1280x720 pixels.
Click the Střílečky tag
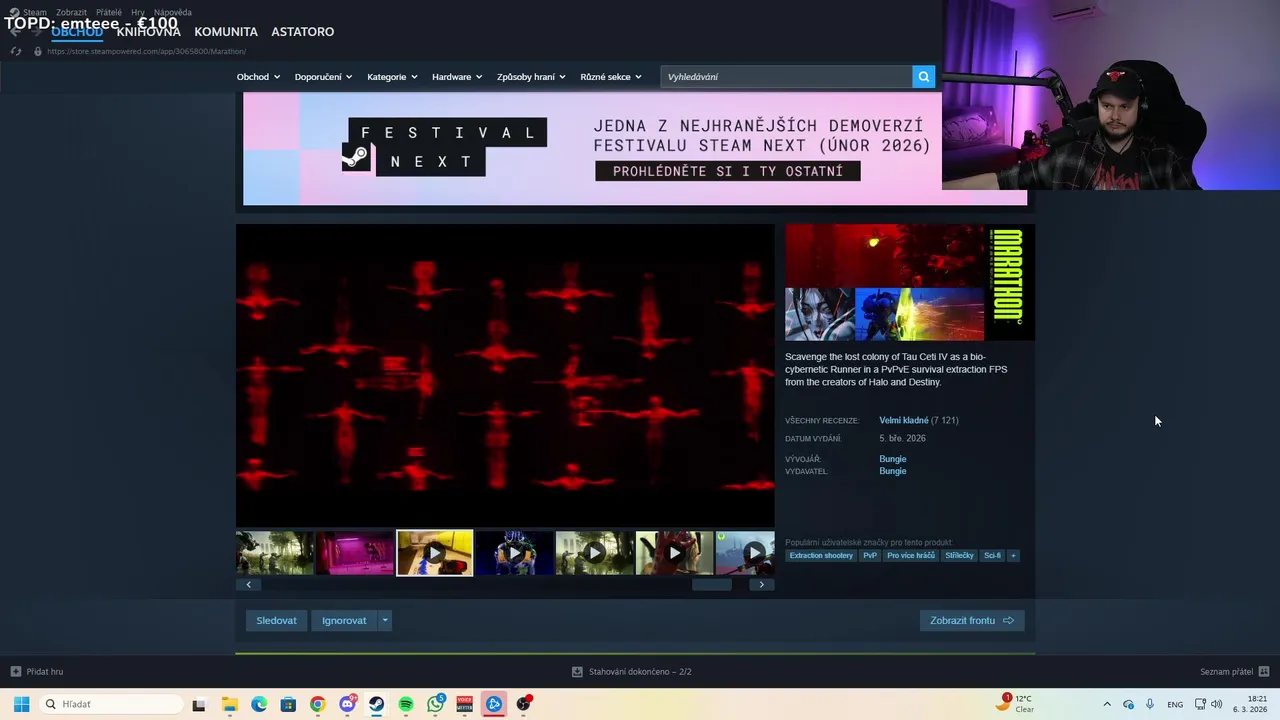[959, 555]
